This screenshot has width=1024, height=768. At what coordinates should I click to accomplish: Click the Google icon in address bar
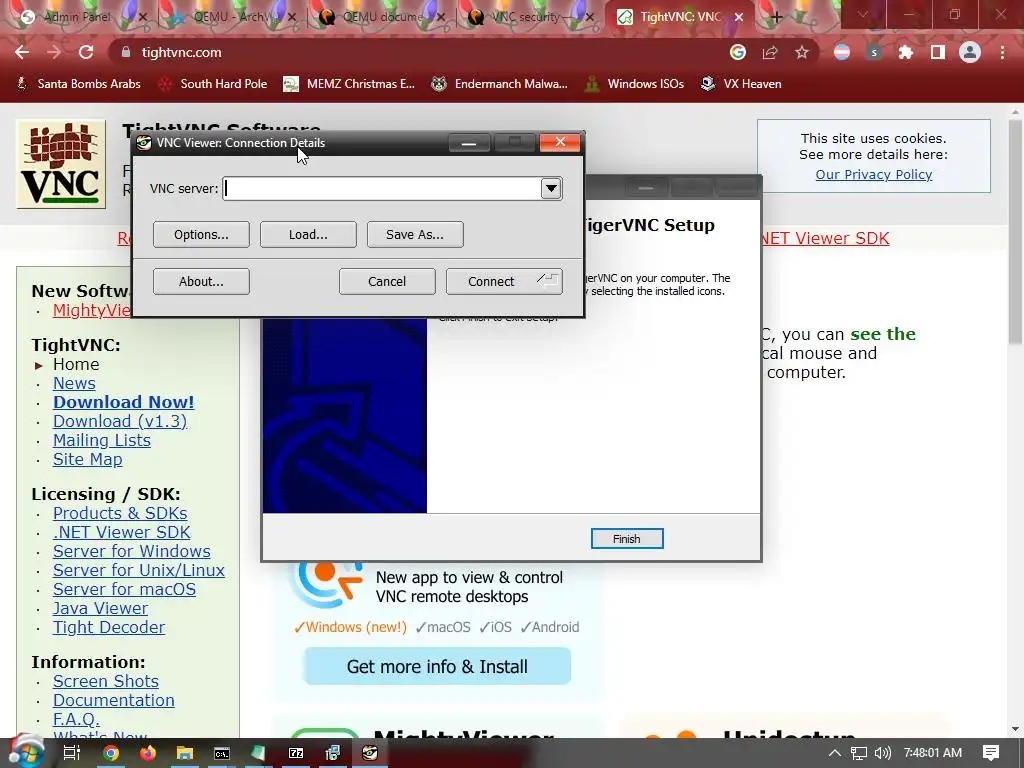(x=738, y=52)
